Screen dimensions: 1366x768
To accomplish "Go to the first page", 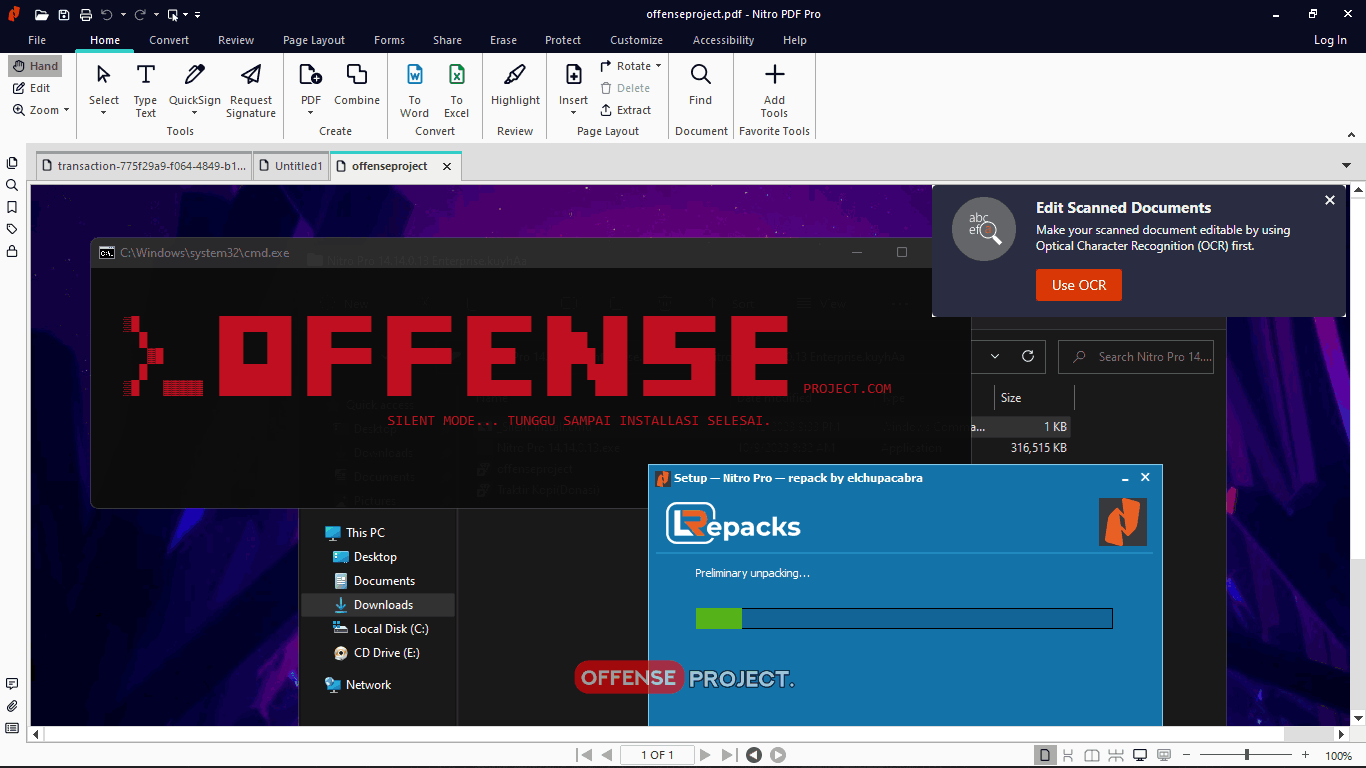I will coord(584,755).
